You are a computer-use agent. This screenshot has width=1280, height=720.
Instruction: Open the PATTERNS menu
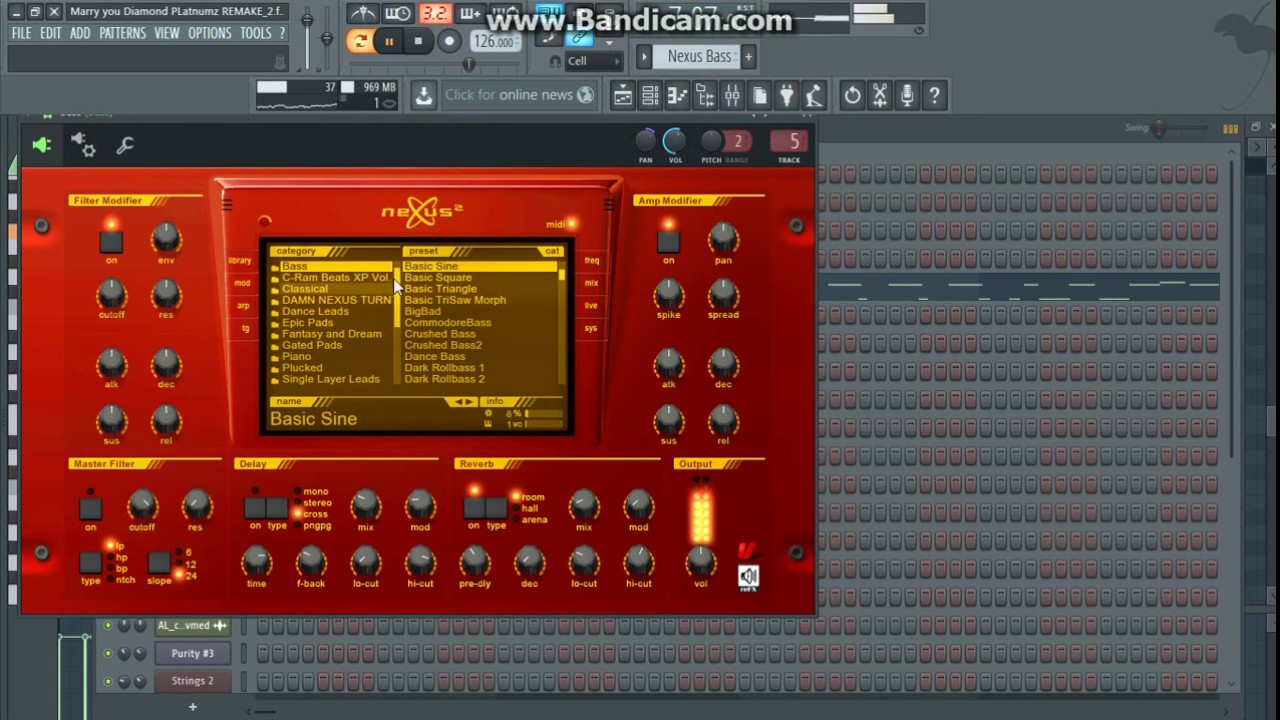point(123,33)
